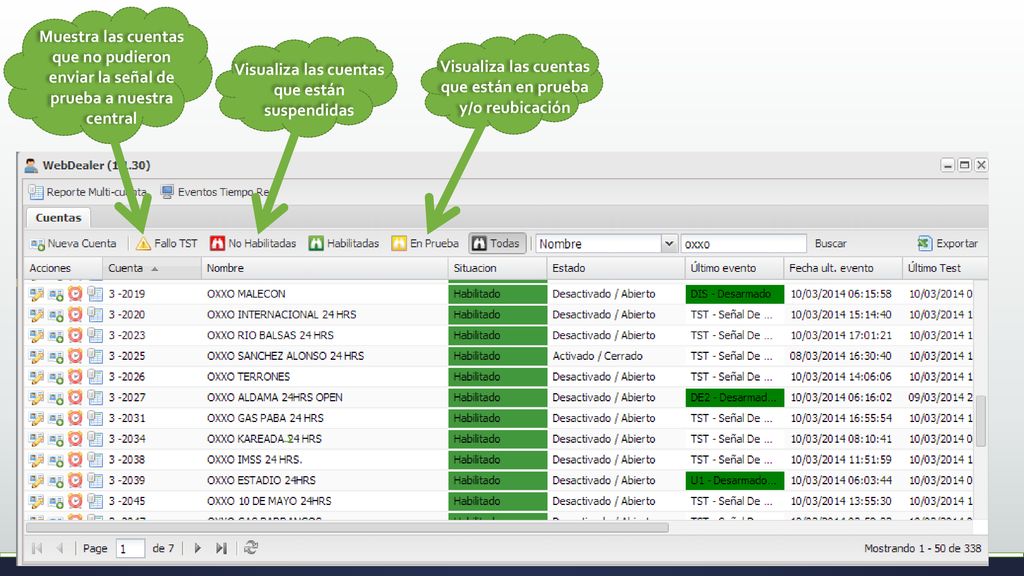Open the report sheet icon for OXXO RIO BALSAS
1024x576 pixels.
95,336
